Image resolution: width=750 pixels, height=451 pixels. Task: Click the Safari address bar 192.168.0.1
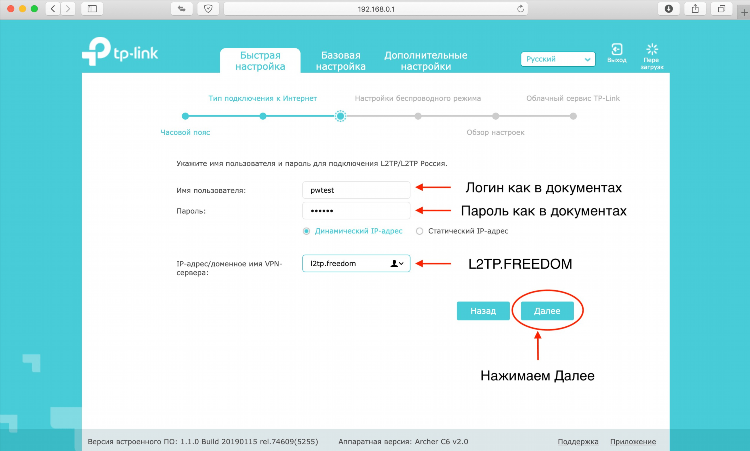375,9
